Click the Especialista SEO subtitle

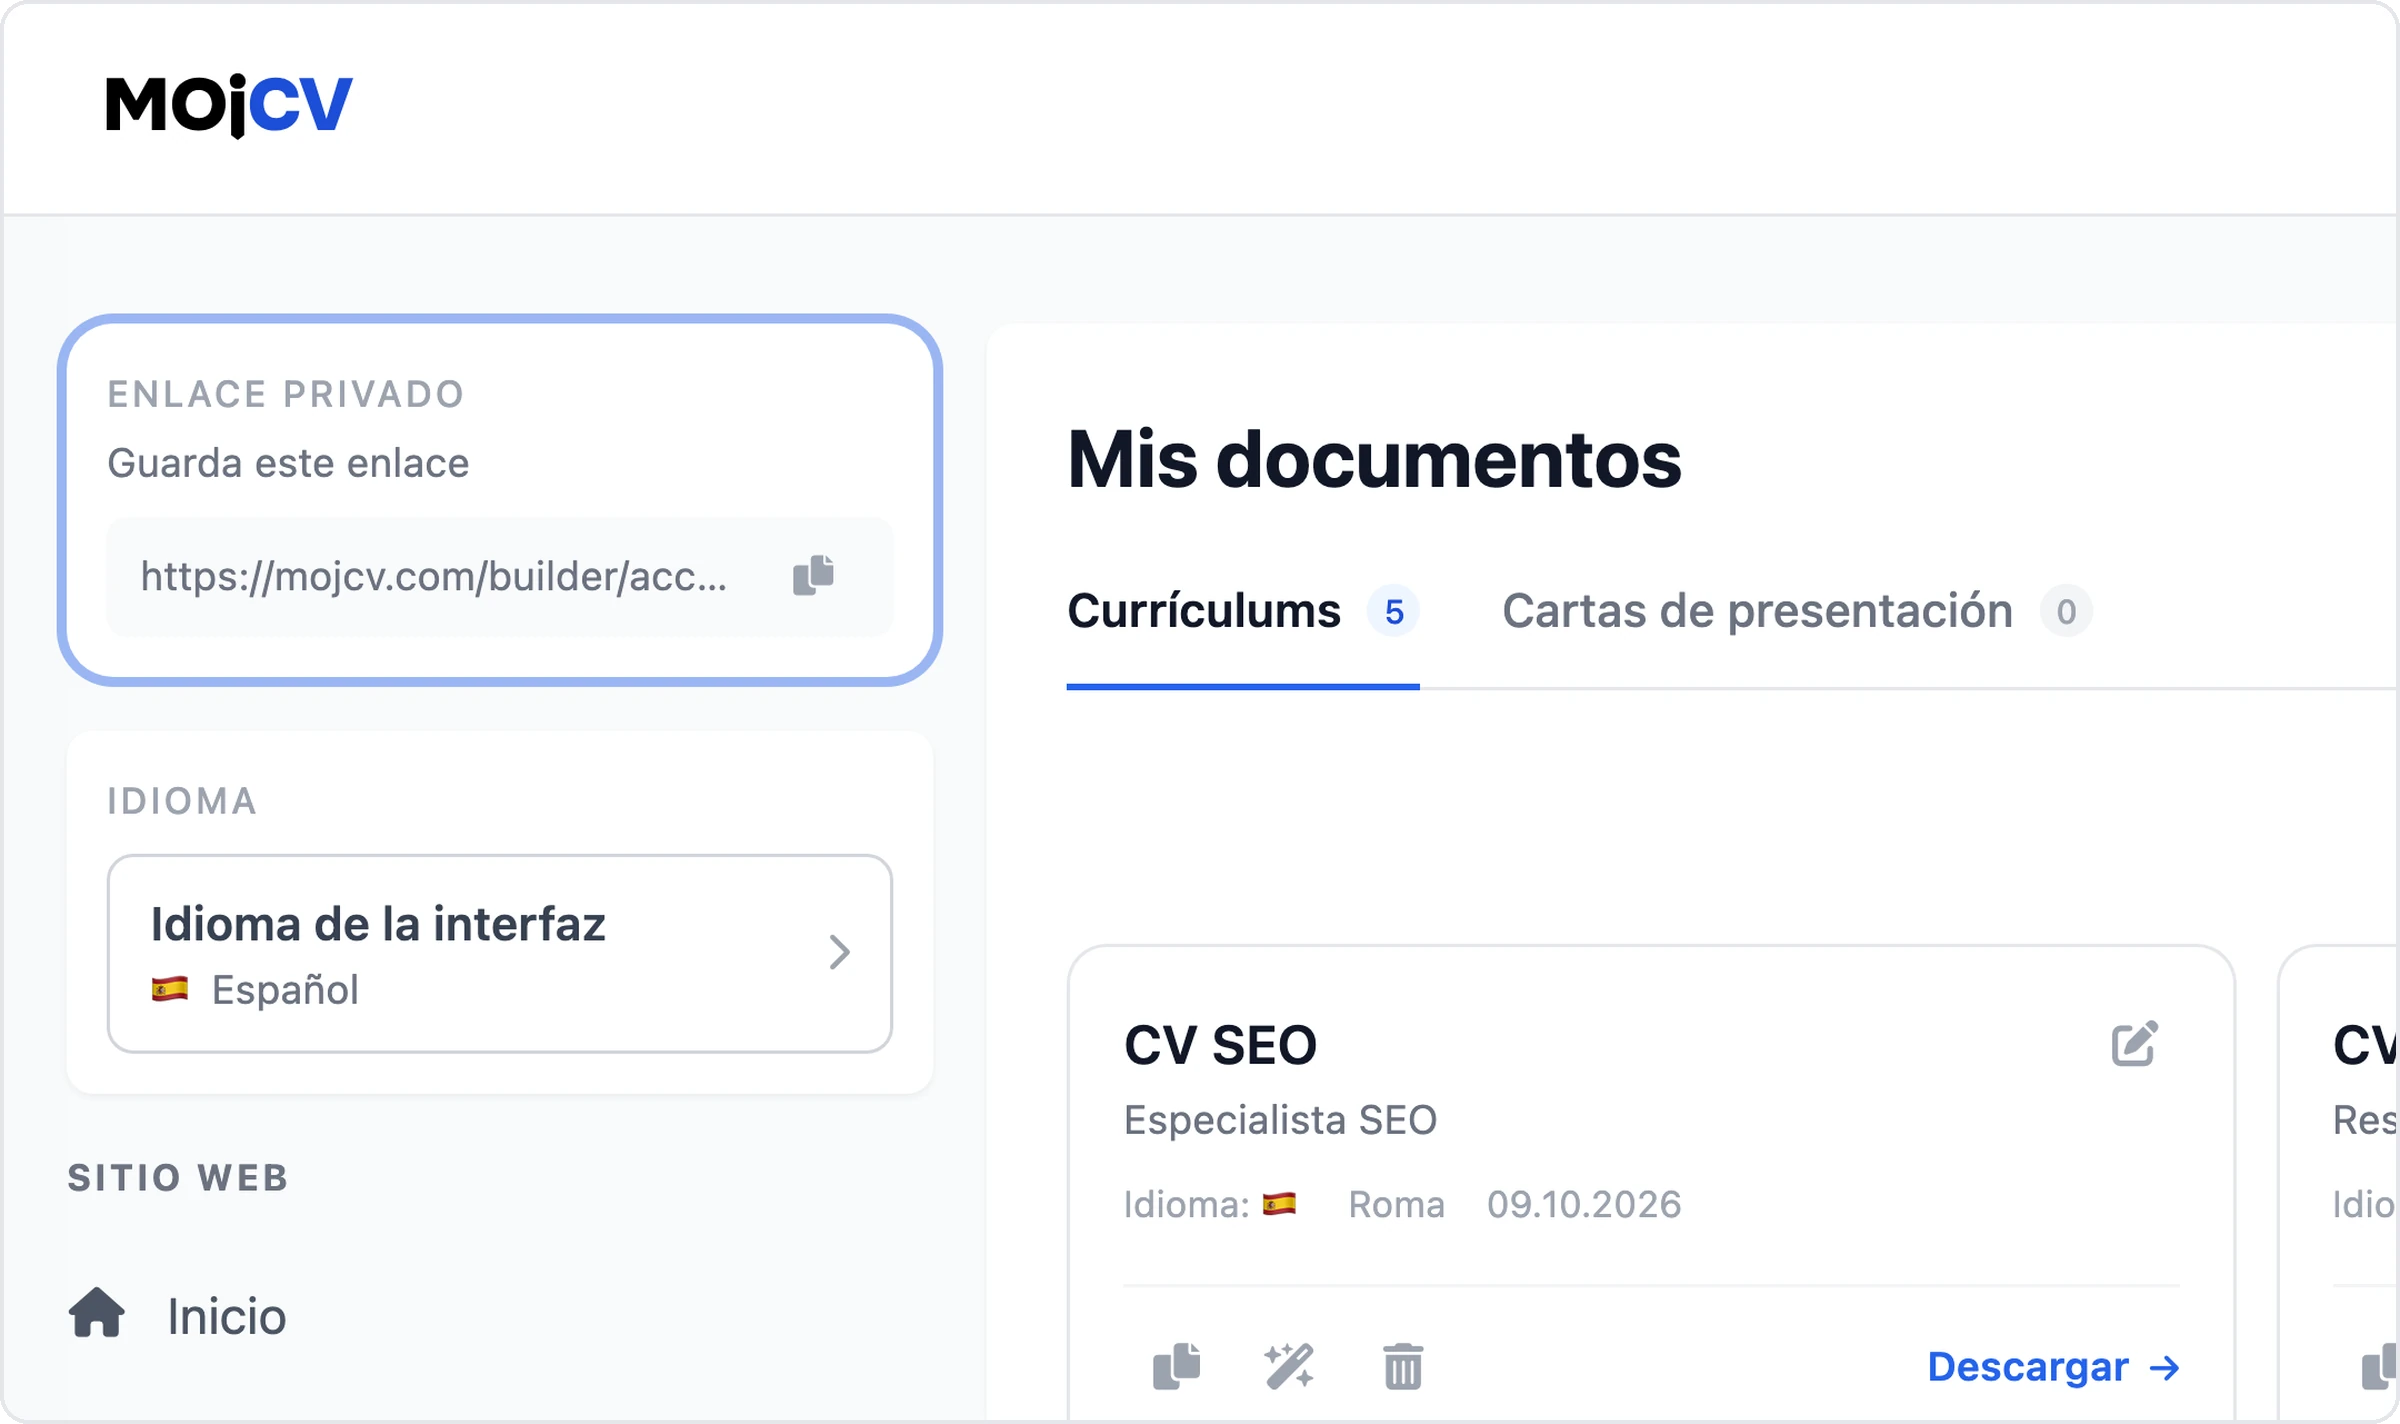coord(1280,1120)
